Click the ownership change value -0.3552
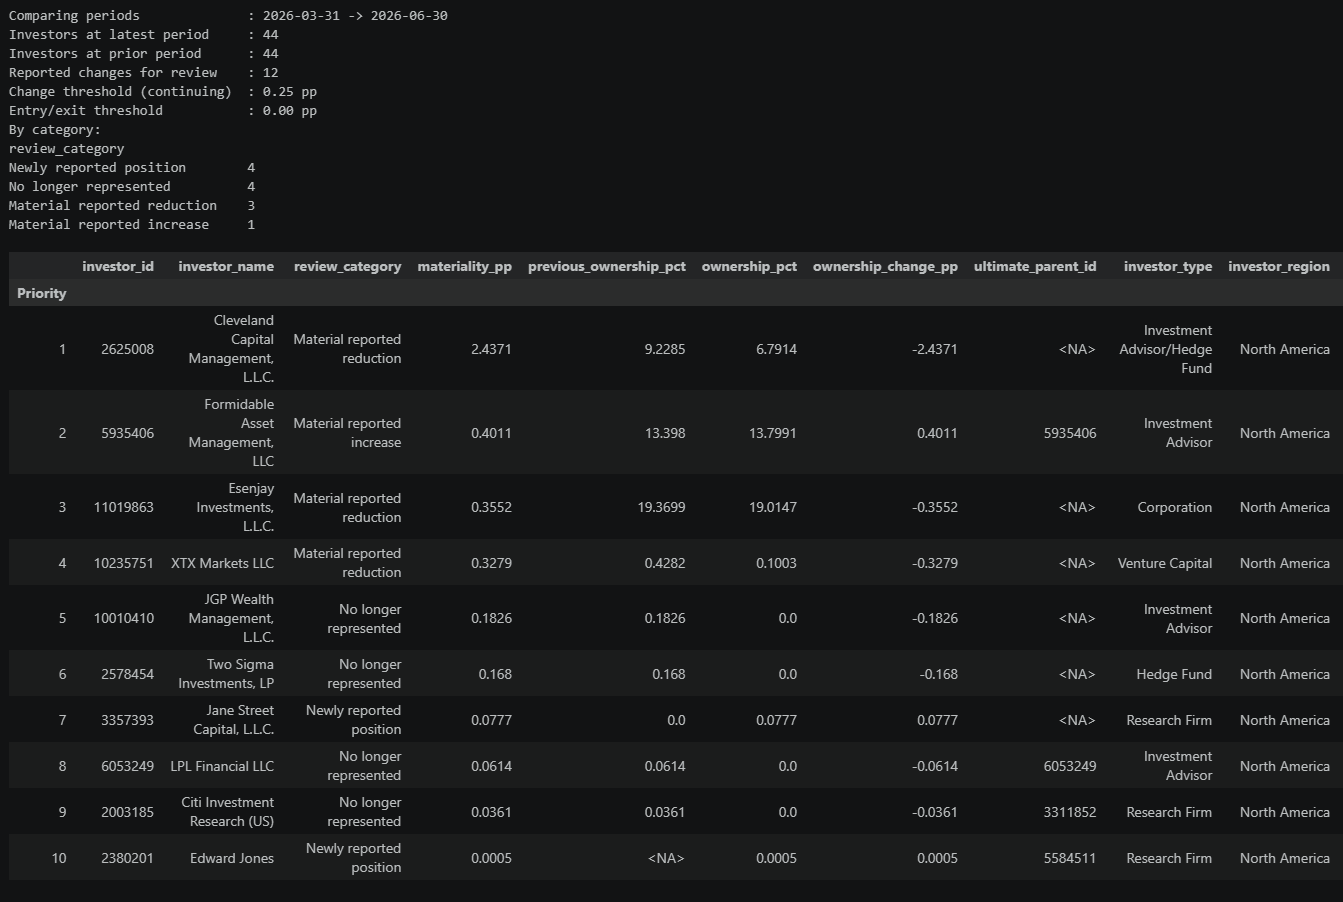The height and width of the screenshot is (902, 1343). (x=933, y=507)
